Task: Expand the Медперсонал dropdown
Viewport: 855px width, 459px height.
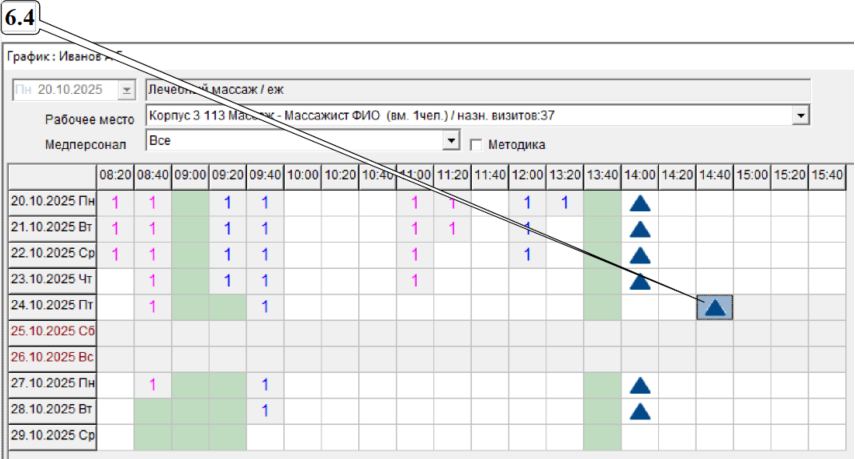Action: click(451, 141)
